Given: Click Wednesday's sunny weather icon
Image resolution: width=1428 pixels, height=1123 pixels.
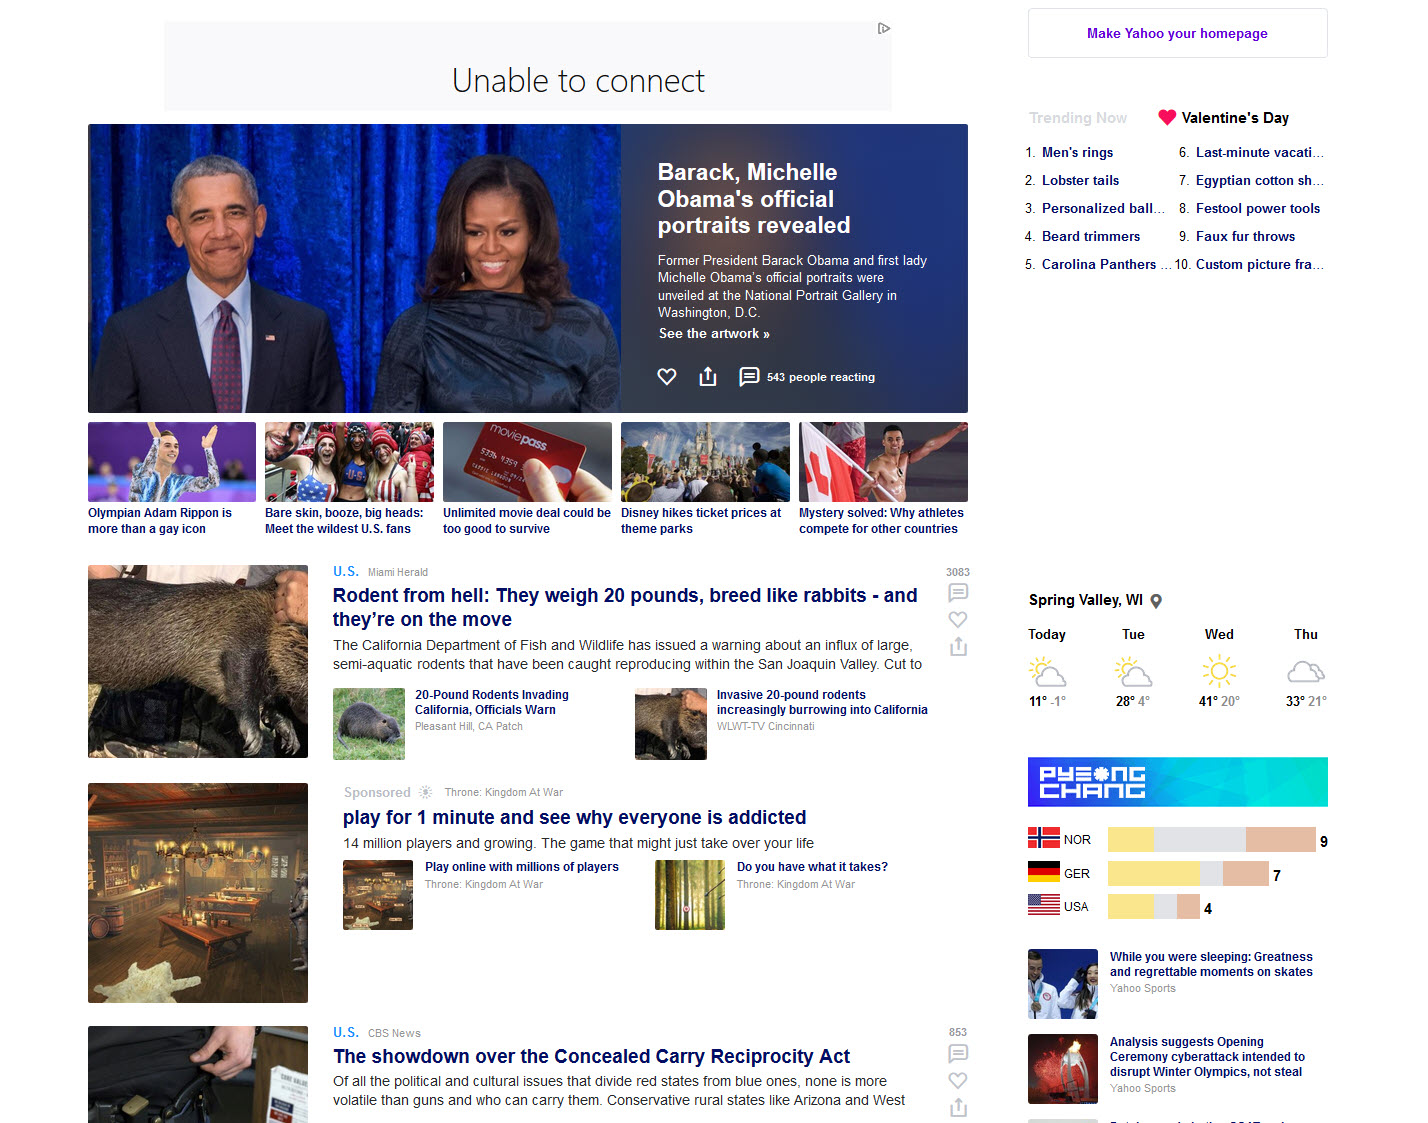Looking at the screenshot, I should pyautogui.click(x=1219, y=671).
